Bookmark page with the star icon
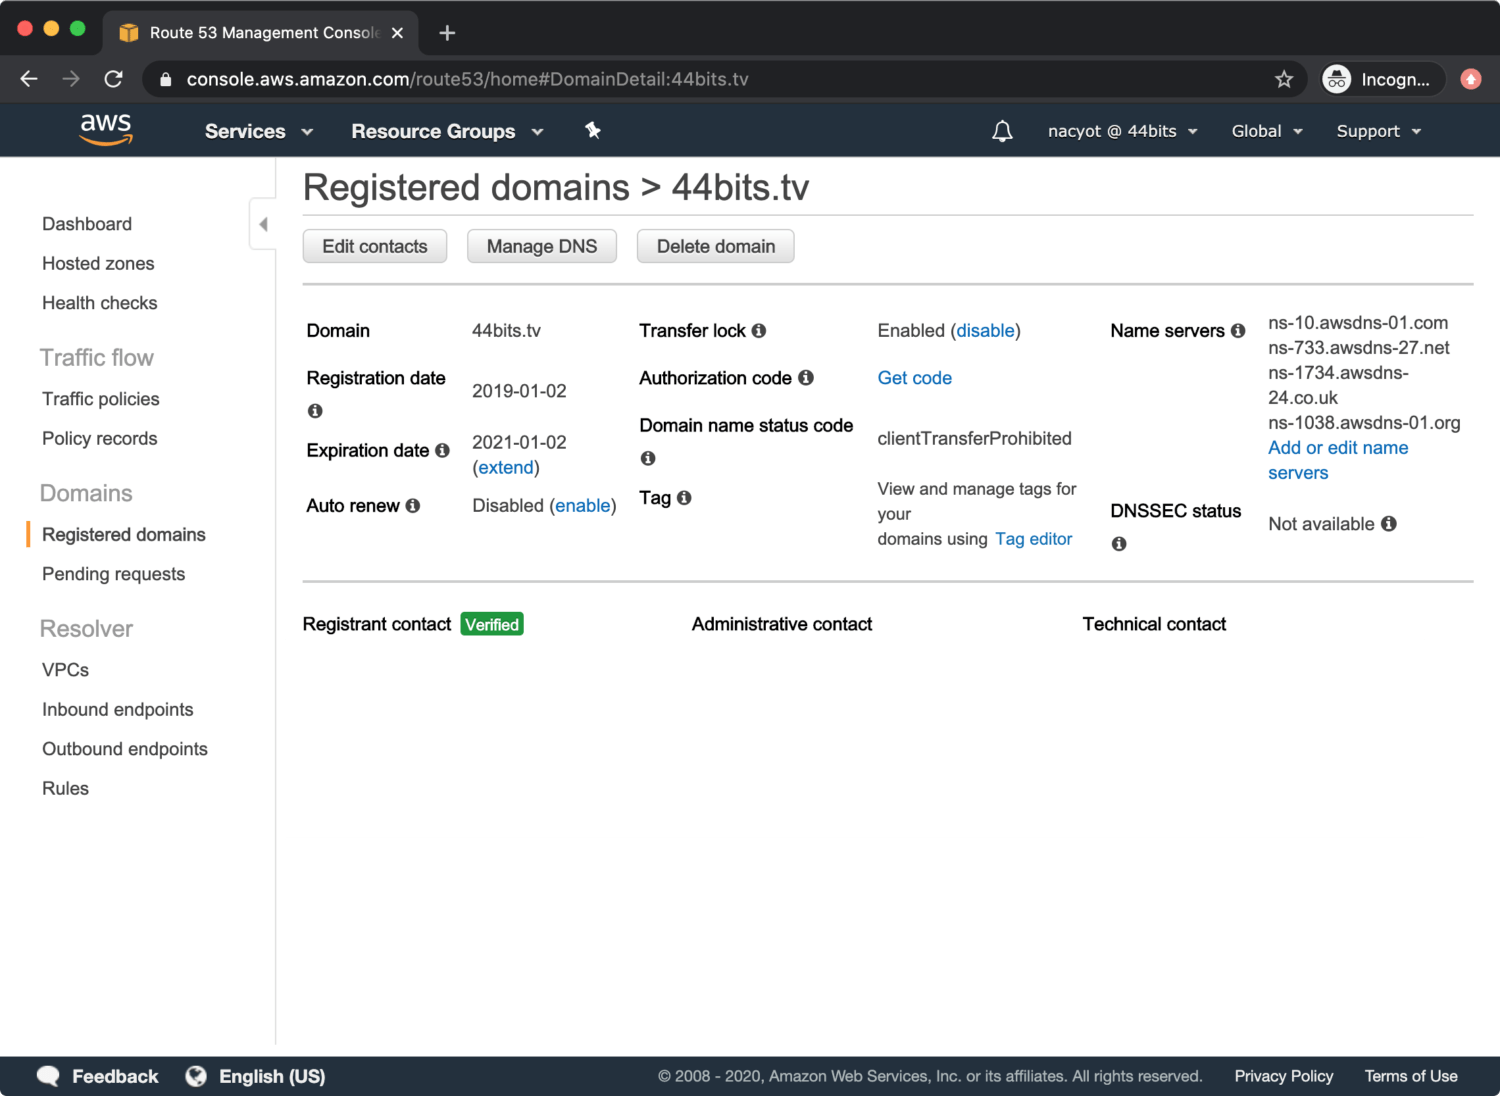Image resolution: width=1500 pixels, height=1096 pixels. pyautogui.click(x=1284, y=79)
